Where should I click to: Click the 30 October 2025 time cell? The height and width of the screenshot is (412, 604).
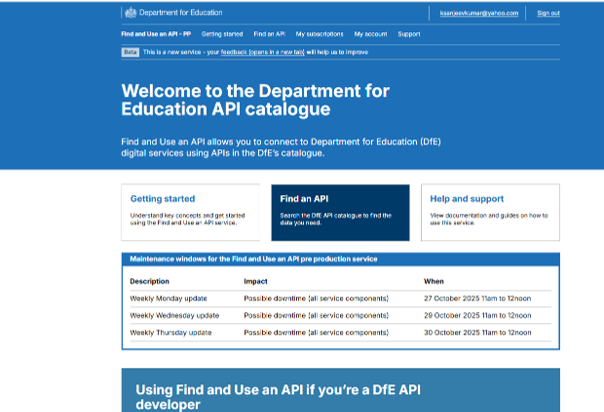(478, 333)
